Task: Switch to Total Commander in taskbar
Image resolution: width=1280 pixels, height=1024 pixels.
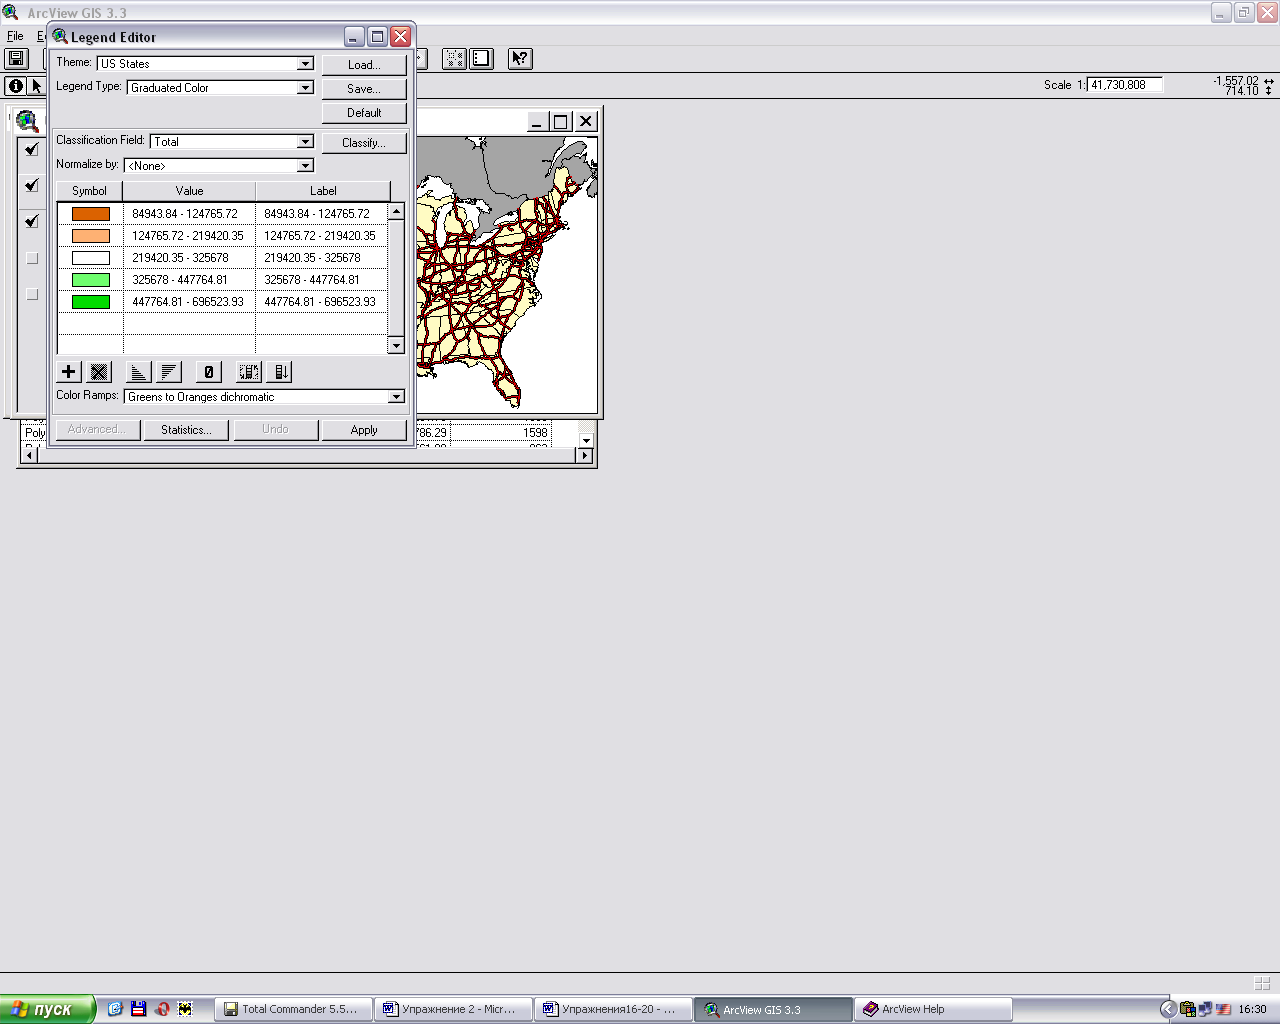Action: [x=294, y=1009]
